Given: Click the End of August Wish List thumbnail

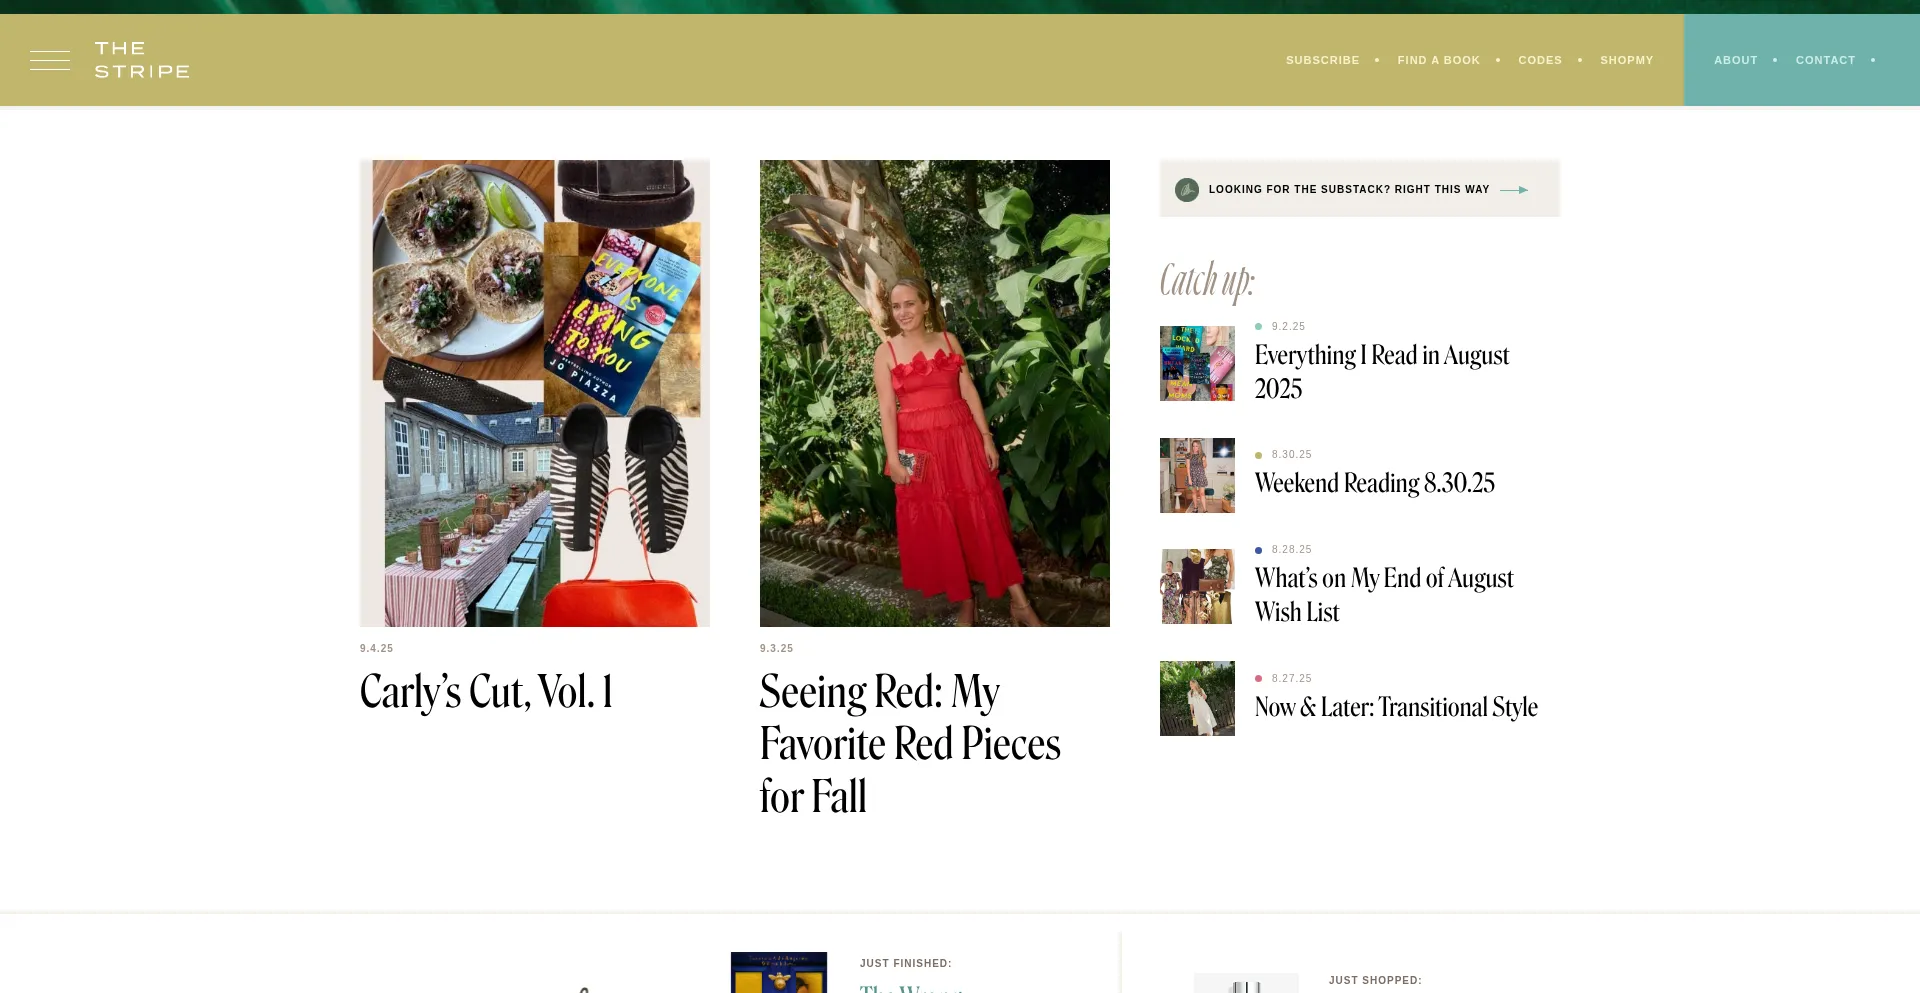Looking at the screenshot, I should pos(1197,586).
